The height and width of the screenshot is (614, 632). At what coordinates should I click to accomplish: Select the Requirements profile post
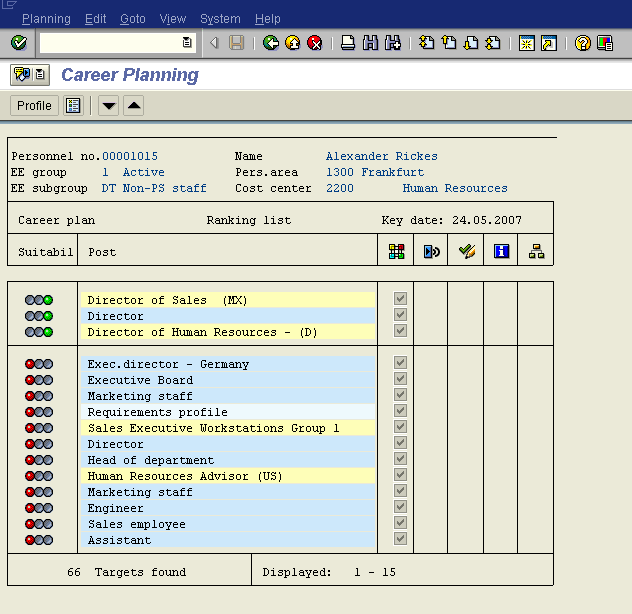228,412
